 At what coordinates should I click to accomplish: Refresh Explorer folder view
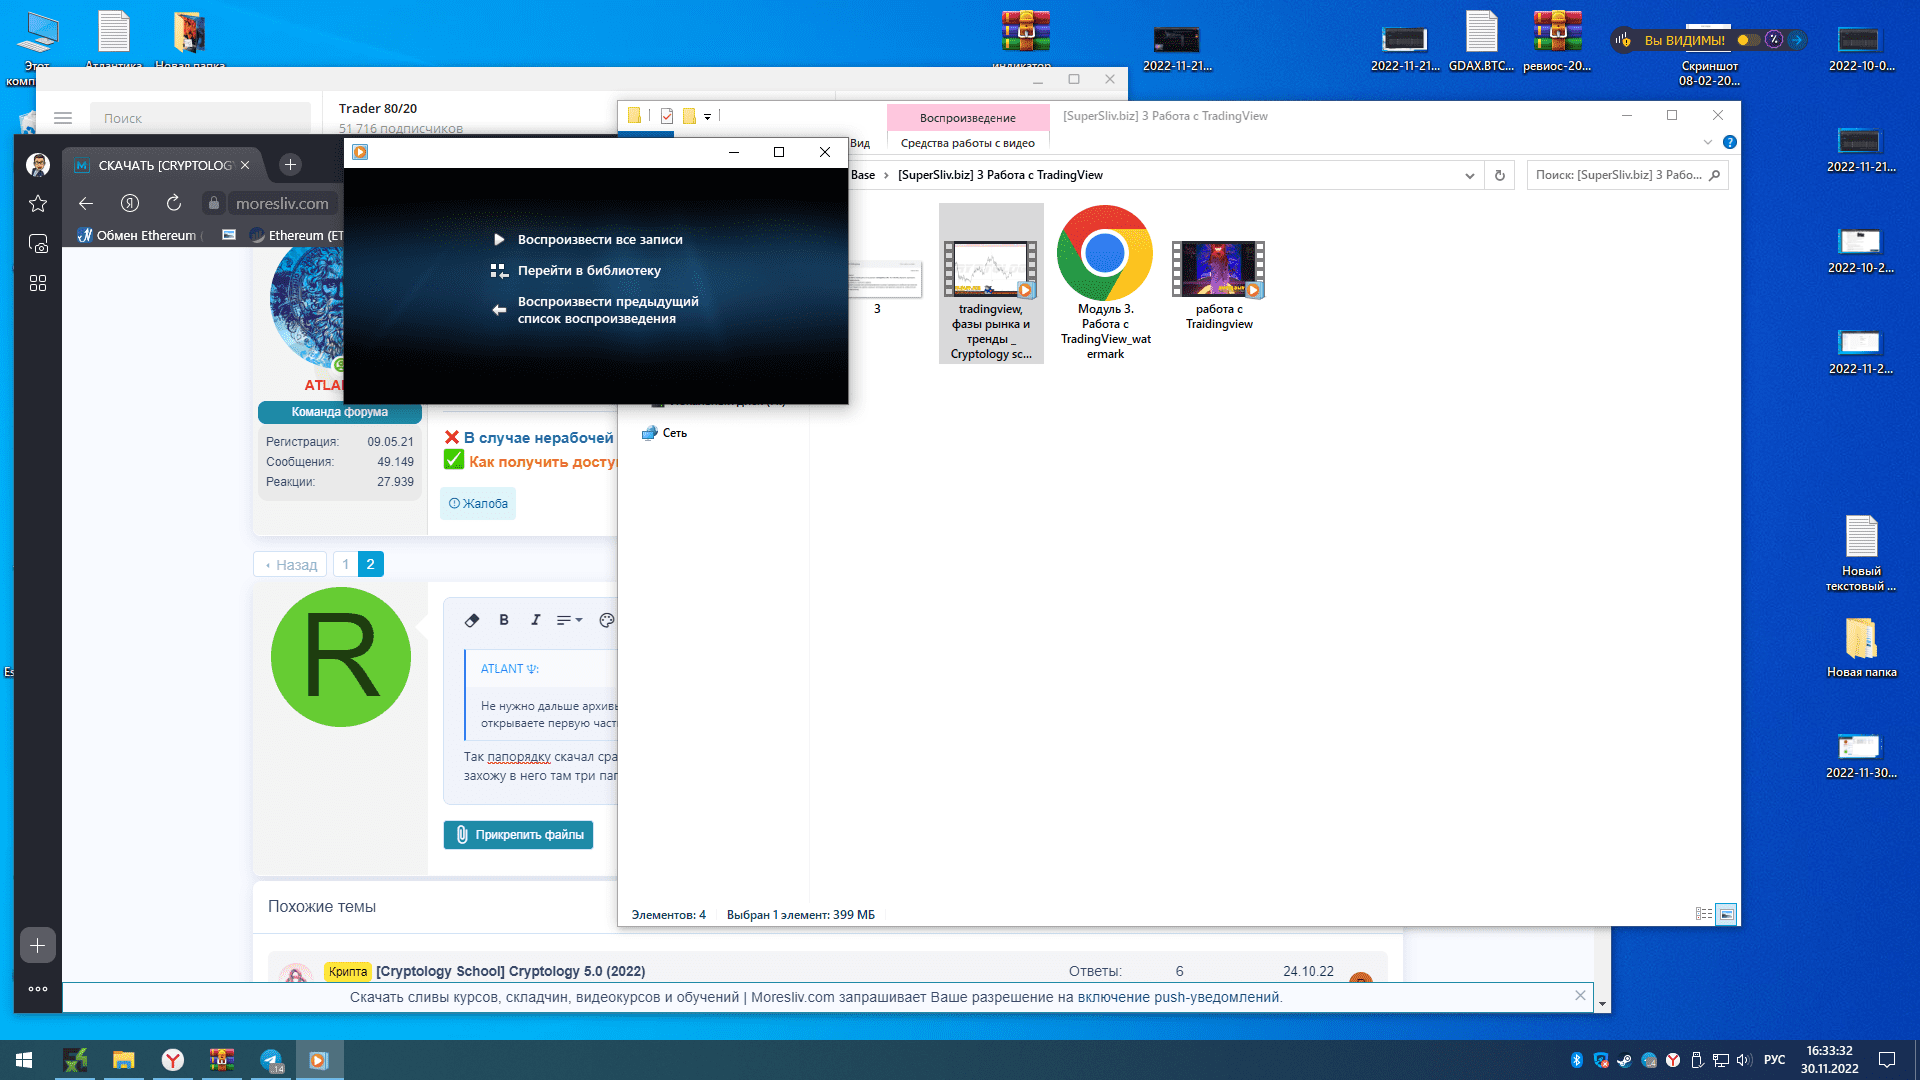(1499, 175)
